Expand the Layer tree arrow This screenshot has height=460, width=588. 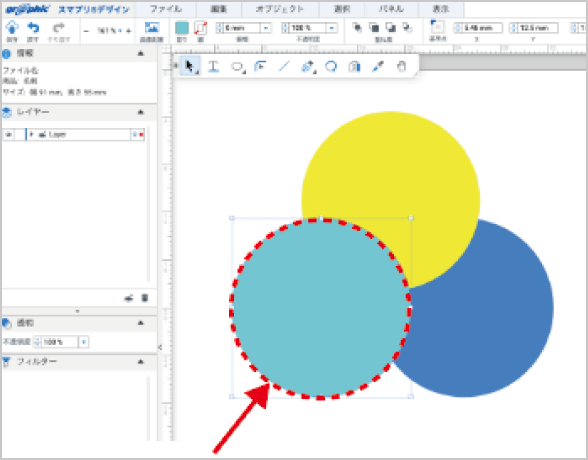pos(32,135)
